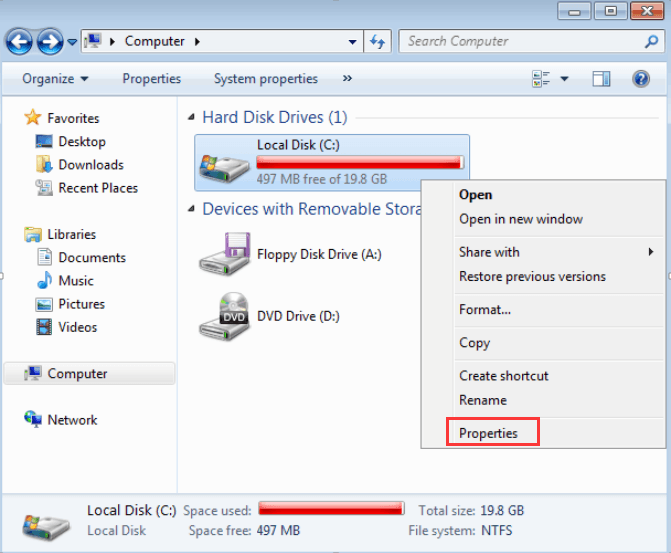
Task: Select Libraries in navigation pane
Action: 71,235
